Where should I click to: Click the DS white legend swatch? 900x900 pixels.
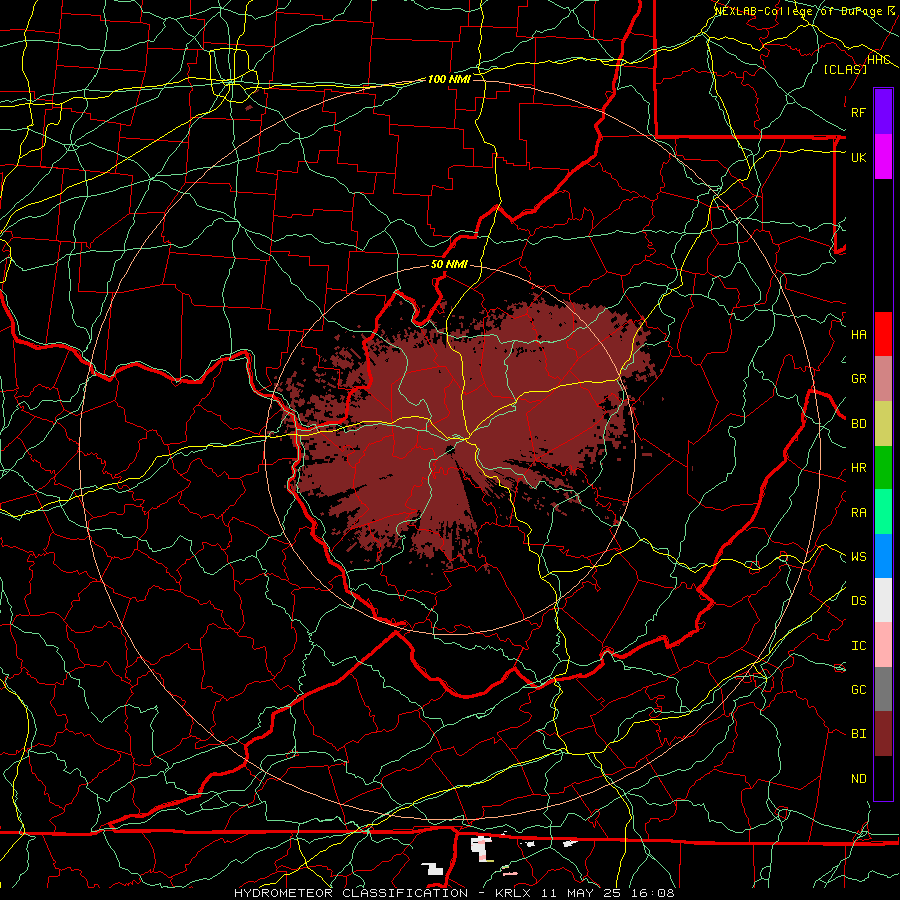[x=883, y=600]
